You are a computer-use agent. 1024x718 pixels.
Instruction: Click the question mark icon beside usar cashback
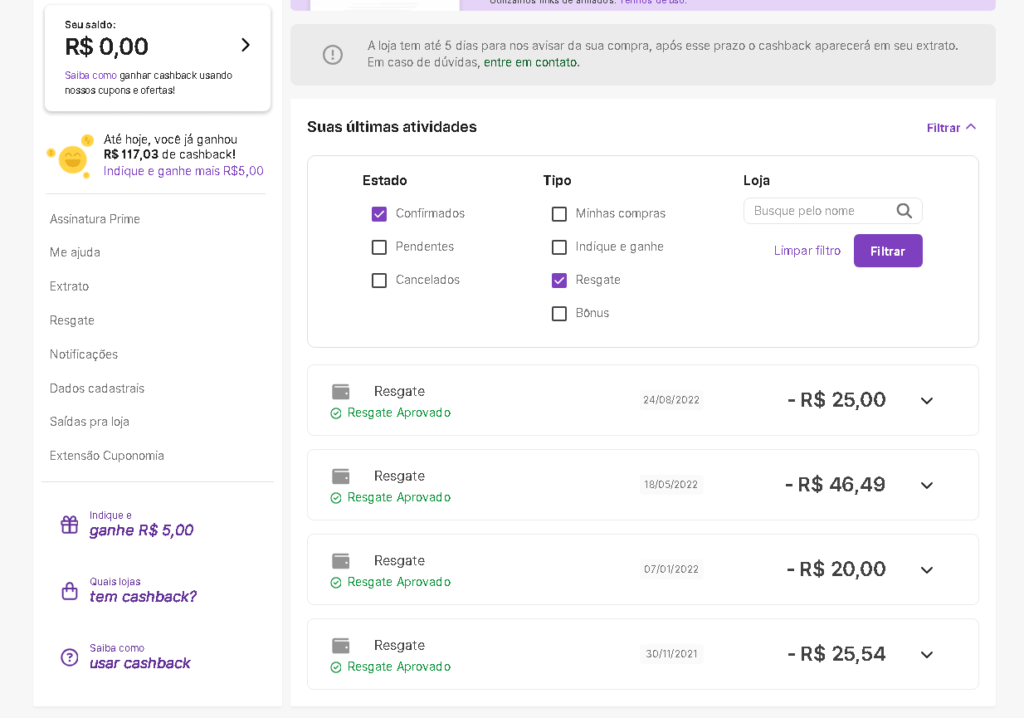point(69,657)
